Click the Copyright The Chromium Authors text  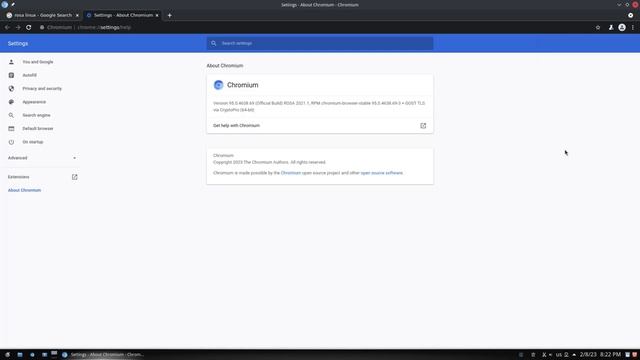[269, 162]
